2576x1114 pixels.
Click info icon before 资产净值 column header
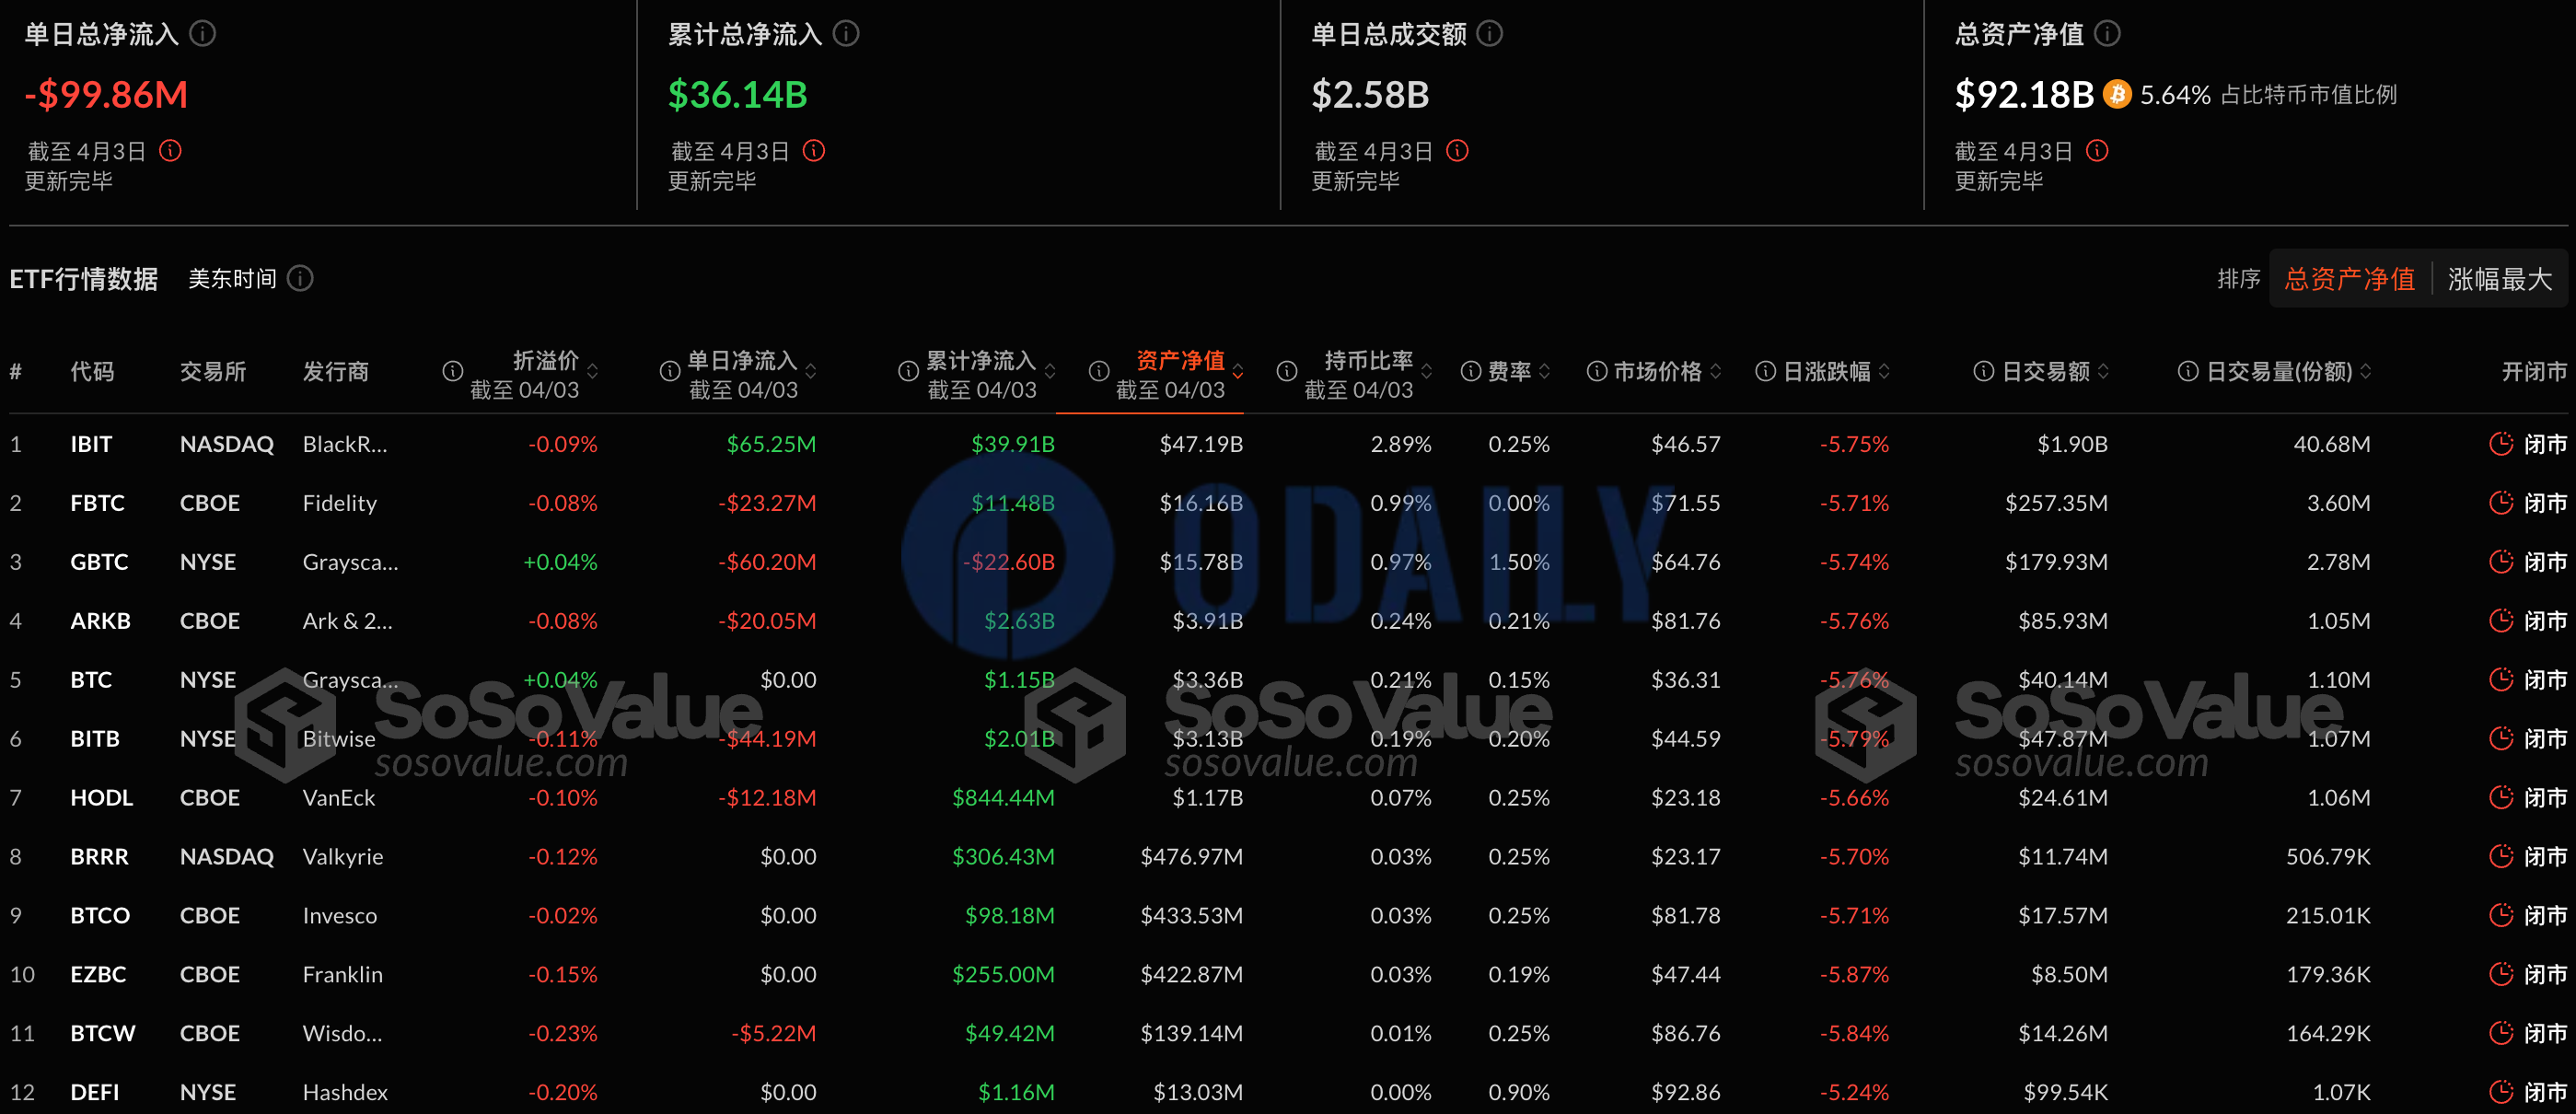coord(1099,371)
